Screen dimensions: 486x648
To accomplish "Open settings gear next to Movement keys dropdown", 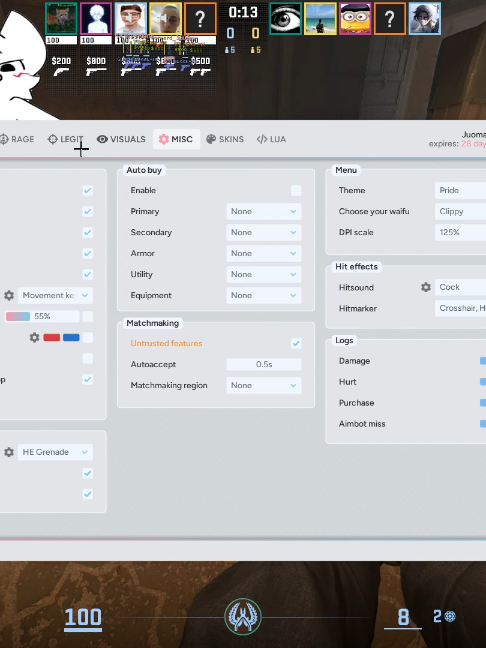I will 9,295.
